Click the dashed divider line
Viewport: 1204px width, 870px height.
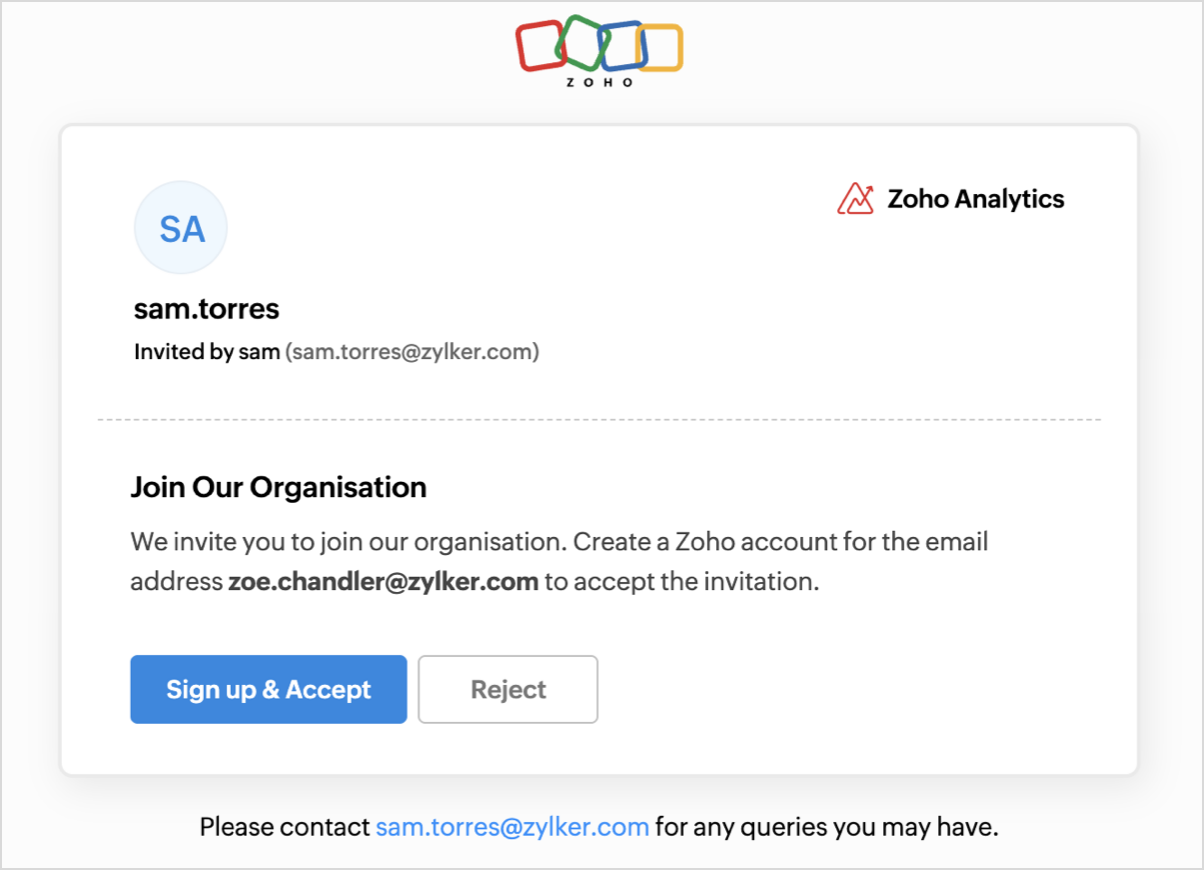[x=599, y=419]
